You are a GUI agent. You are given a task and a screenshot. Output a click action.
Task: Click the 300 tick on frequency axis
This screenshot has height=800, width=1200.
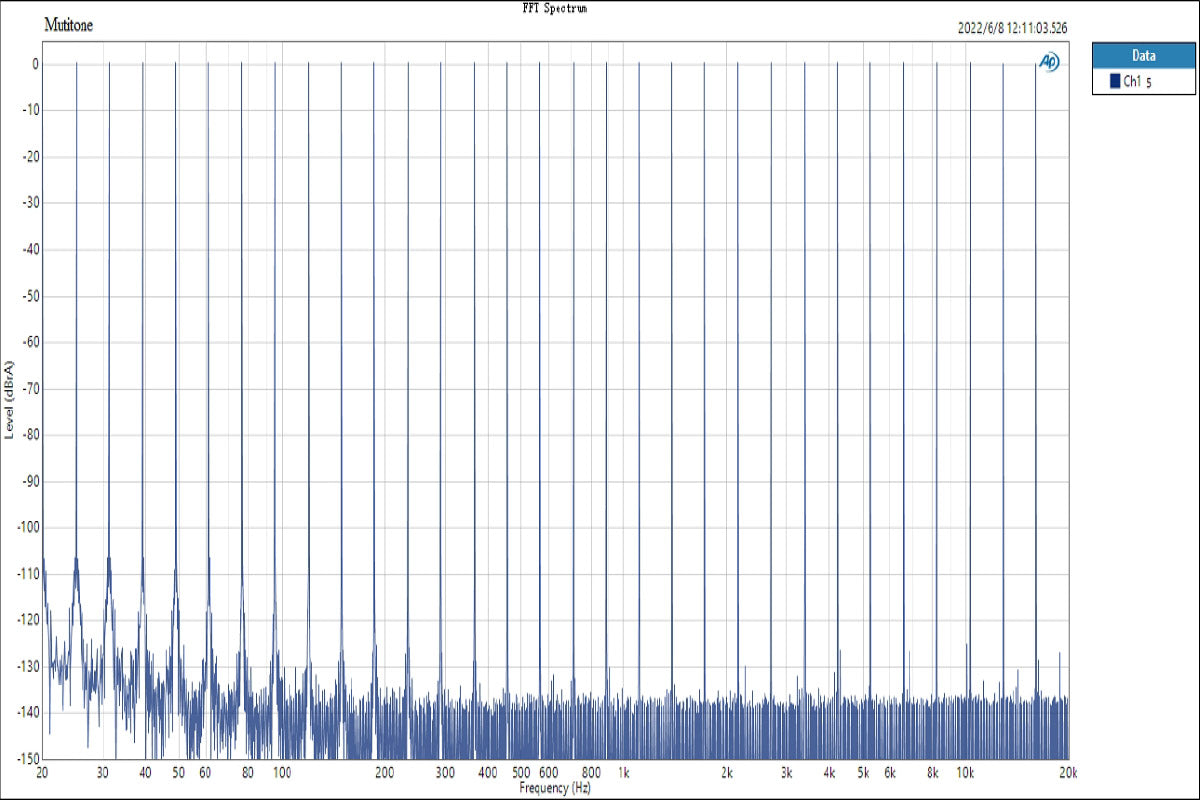445,773
